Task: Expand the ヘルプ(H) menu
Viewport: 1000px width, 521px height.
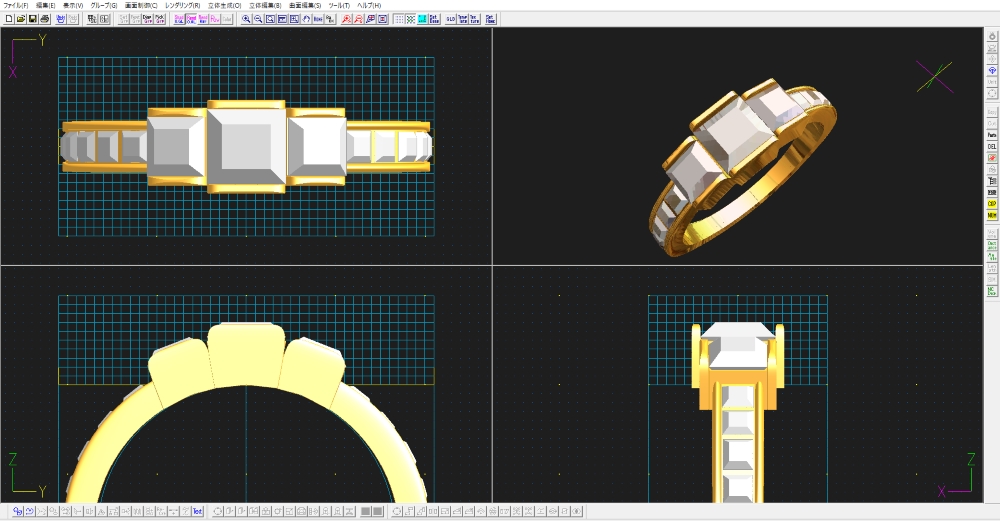Action: click(369, 5)
